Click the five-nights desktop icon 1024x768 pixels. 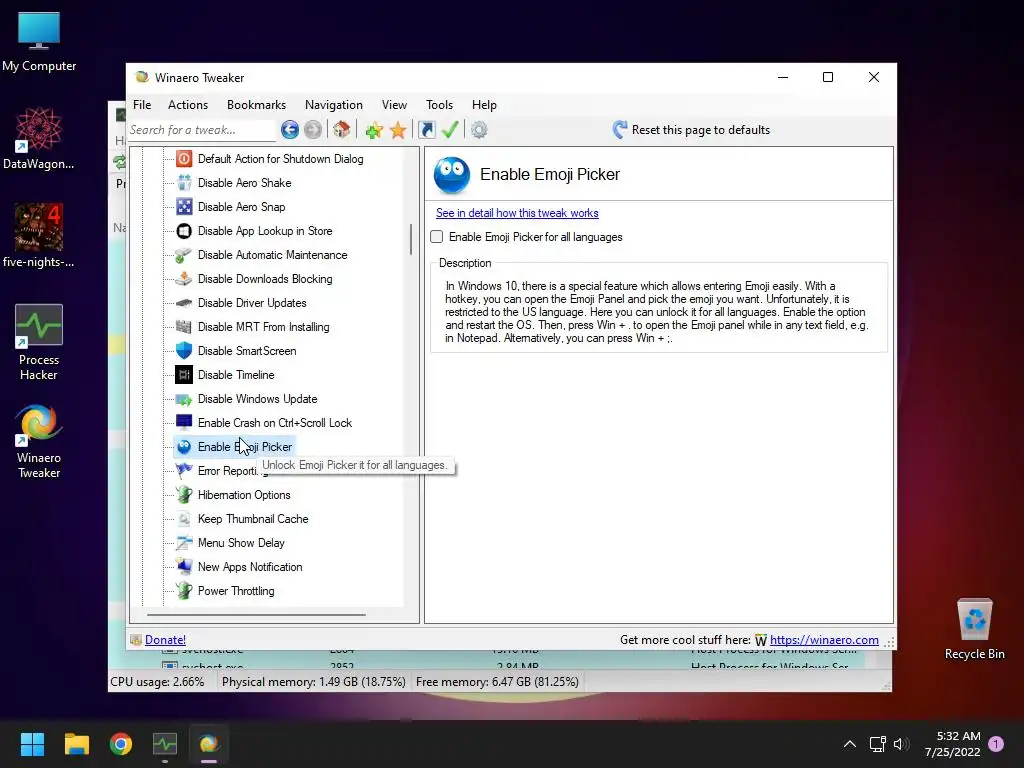tap(39, 235)
